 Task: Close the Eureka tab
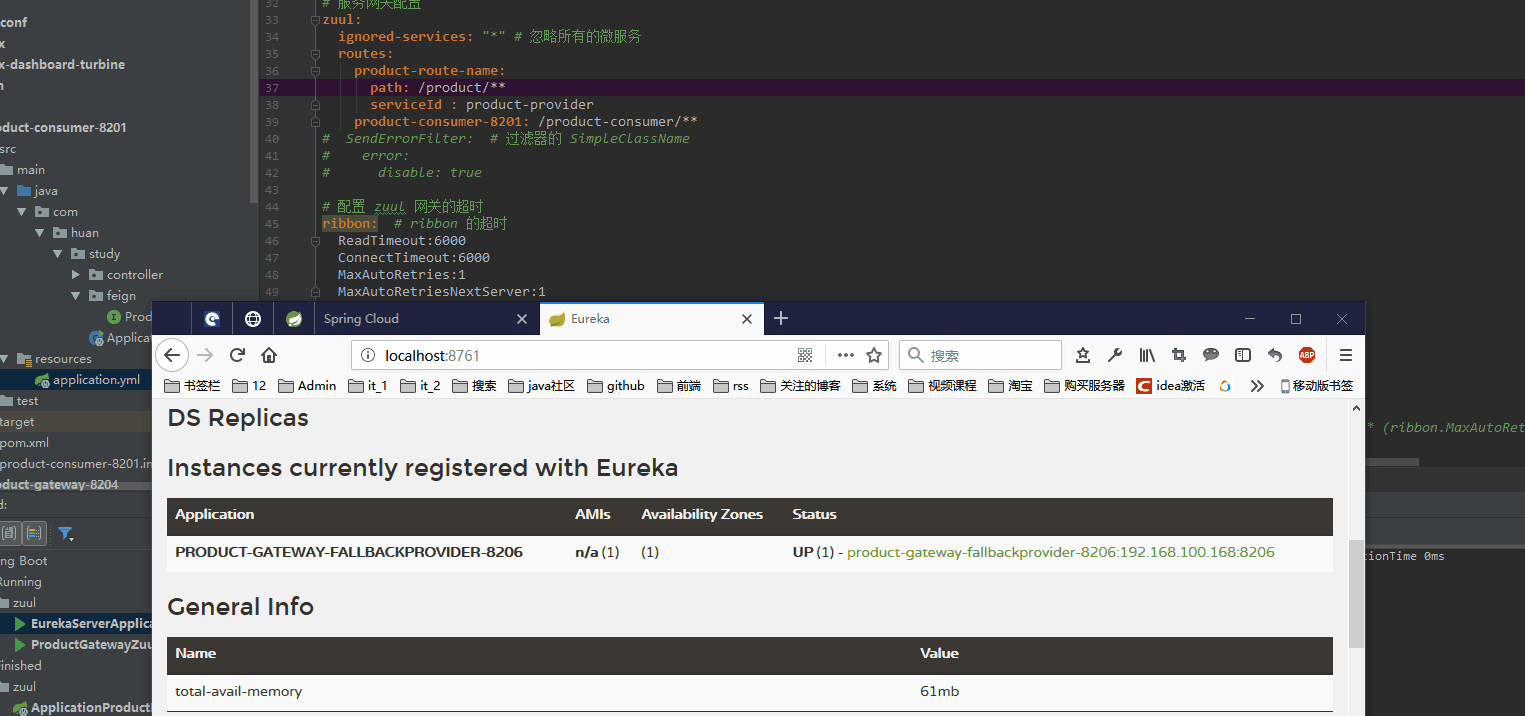[x=747, y=319]
